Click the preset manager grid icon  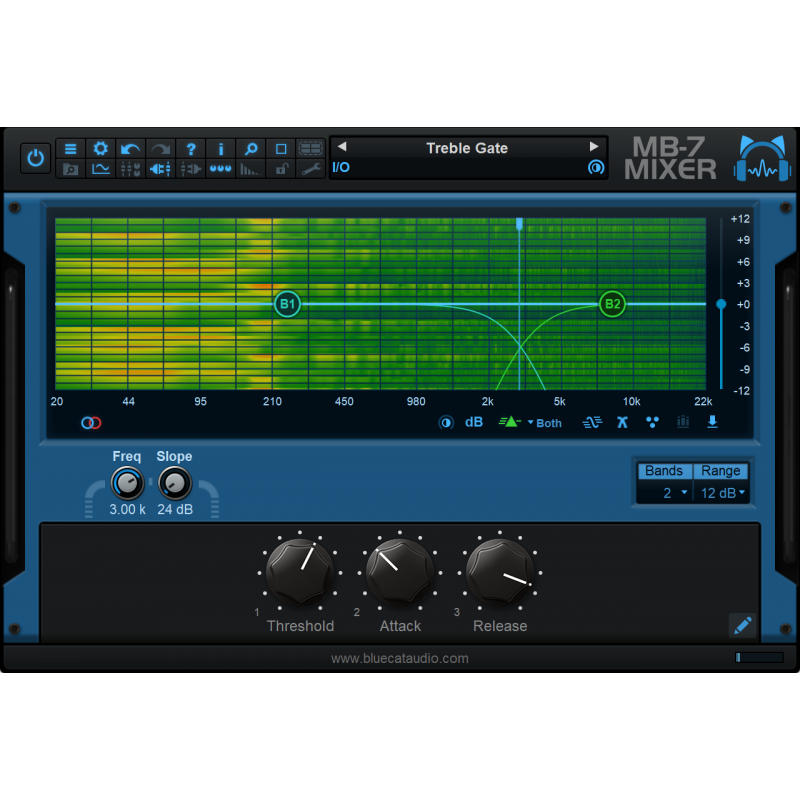coord(312,147)
